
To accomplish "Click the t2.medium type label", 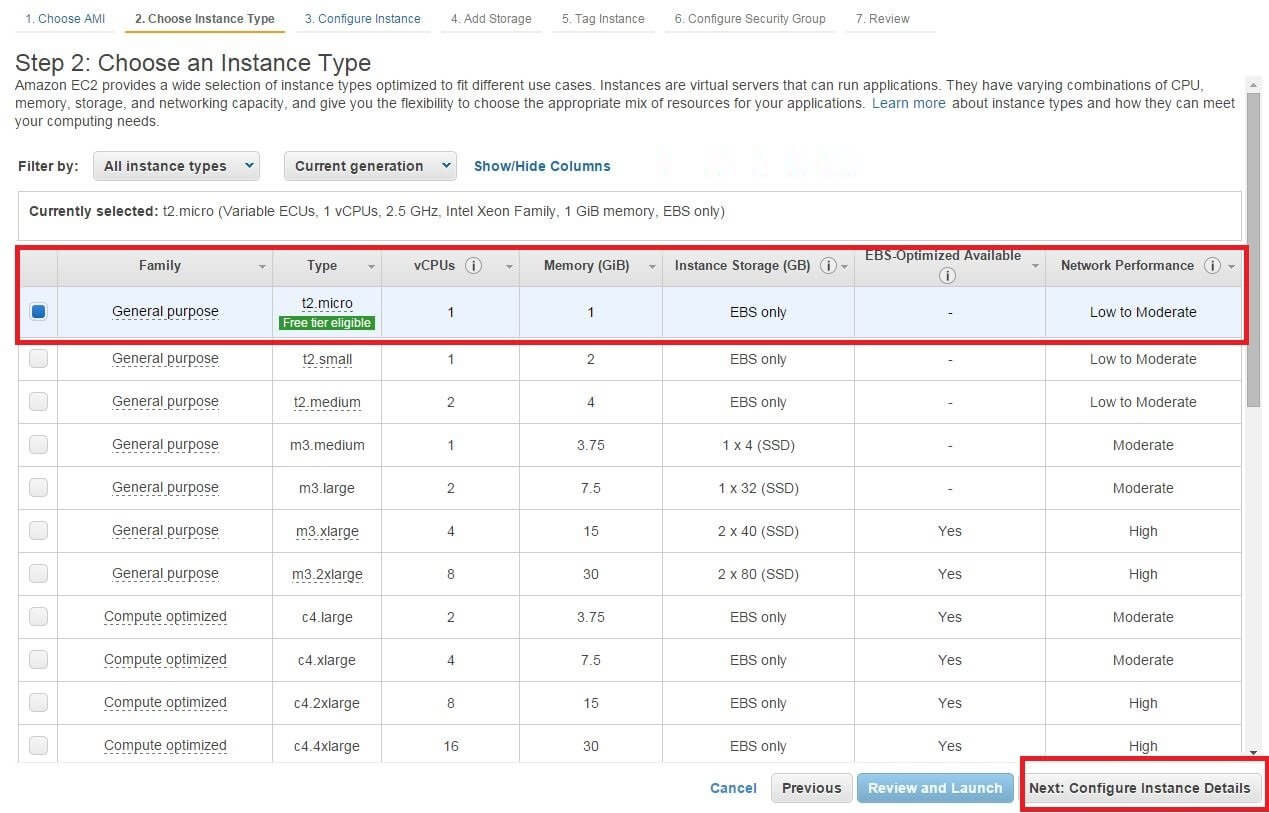I will tap(327, 402).
